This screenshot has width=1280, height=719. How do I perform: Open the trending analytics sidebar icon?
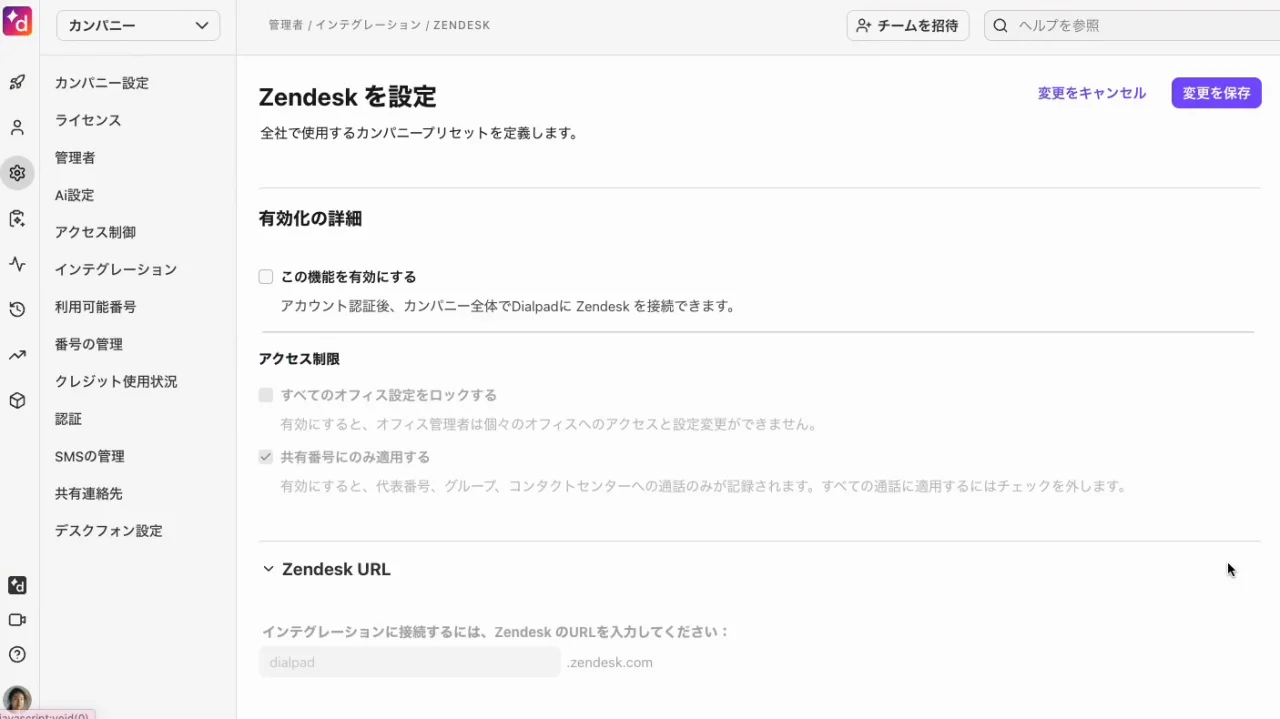click(17, 355)
